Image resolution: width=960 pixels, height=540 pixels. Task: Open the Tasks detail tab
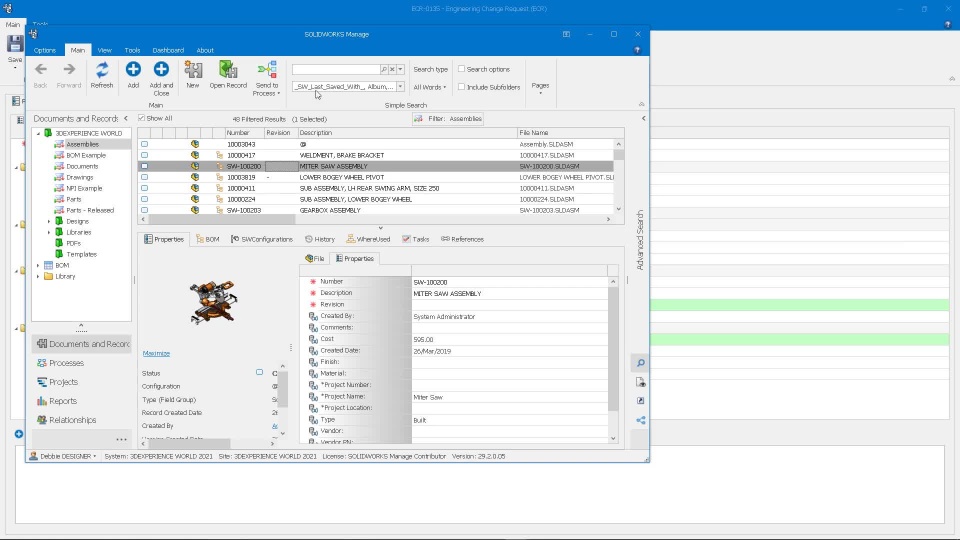point(416,239)
